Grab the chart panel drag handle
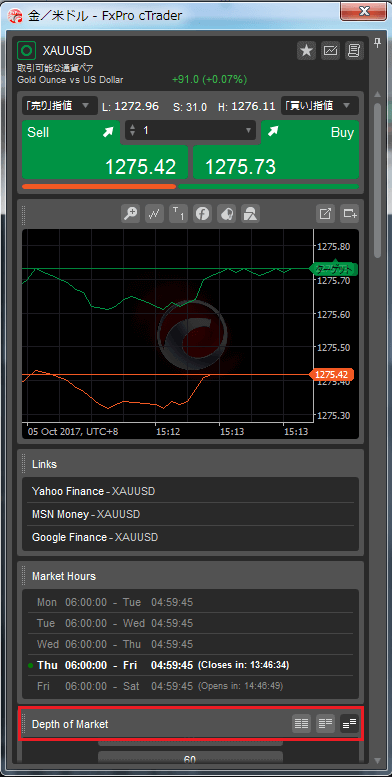Screen dimensions: 392x777 point(23,214)
